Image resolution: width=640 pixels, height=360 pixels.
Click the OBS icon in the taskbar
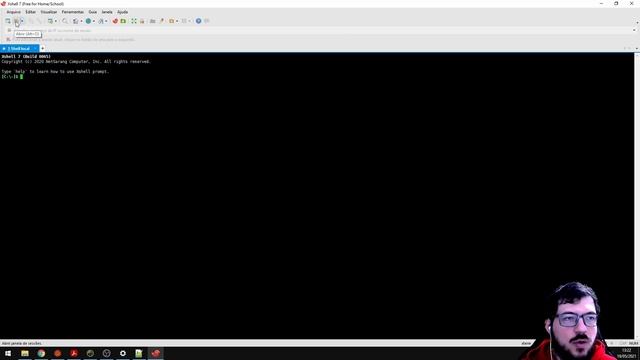pos(107,353)
